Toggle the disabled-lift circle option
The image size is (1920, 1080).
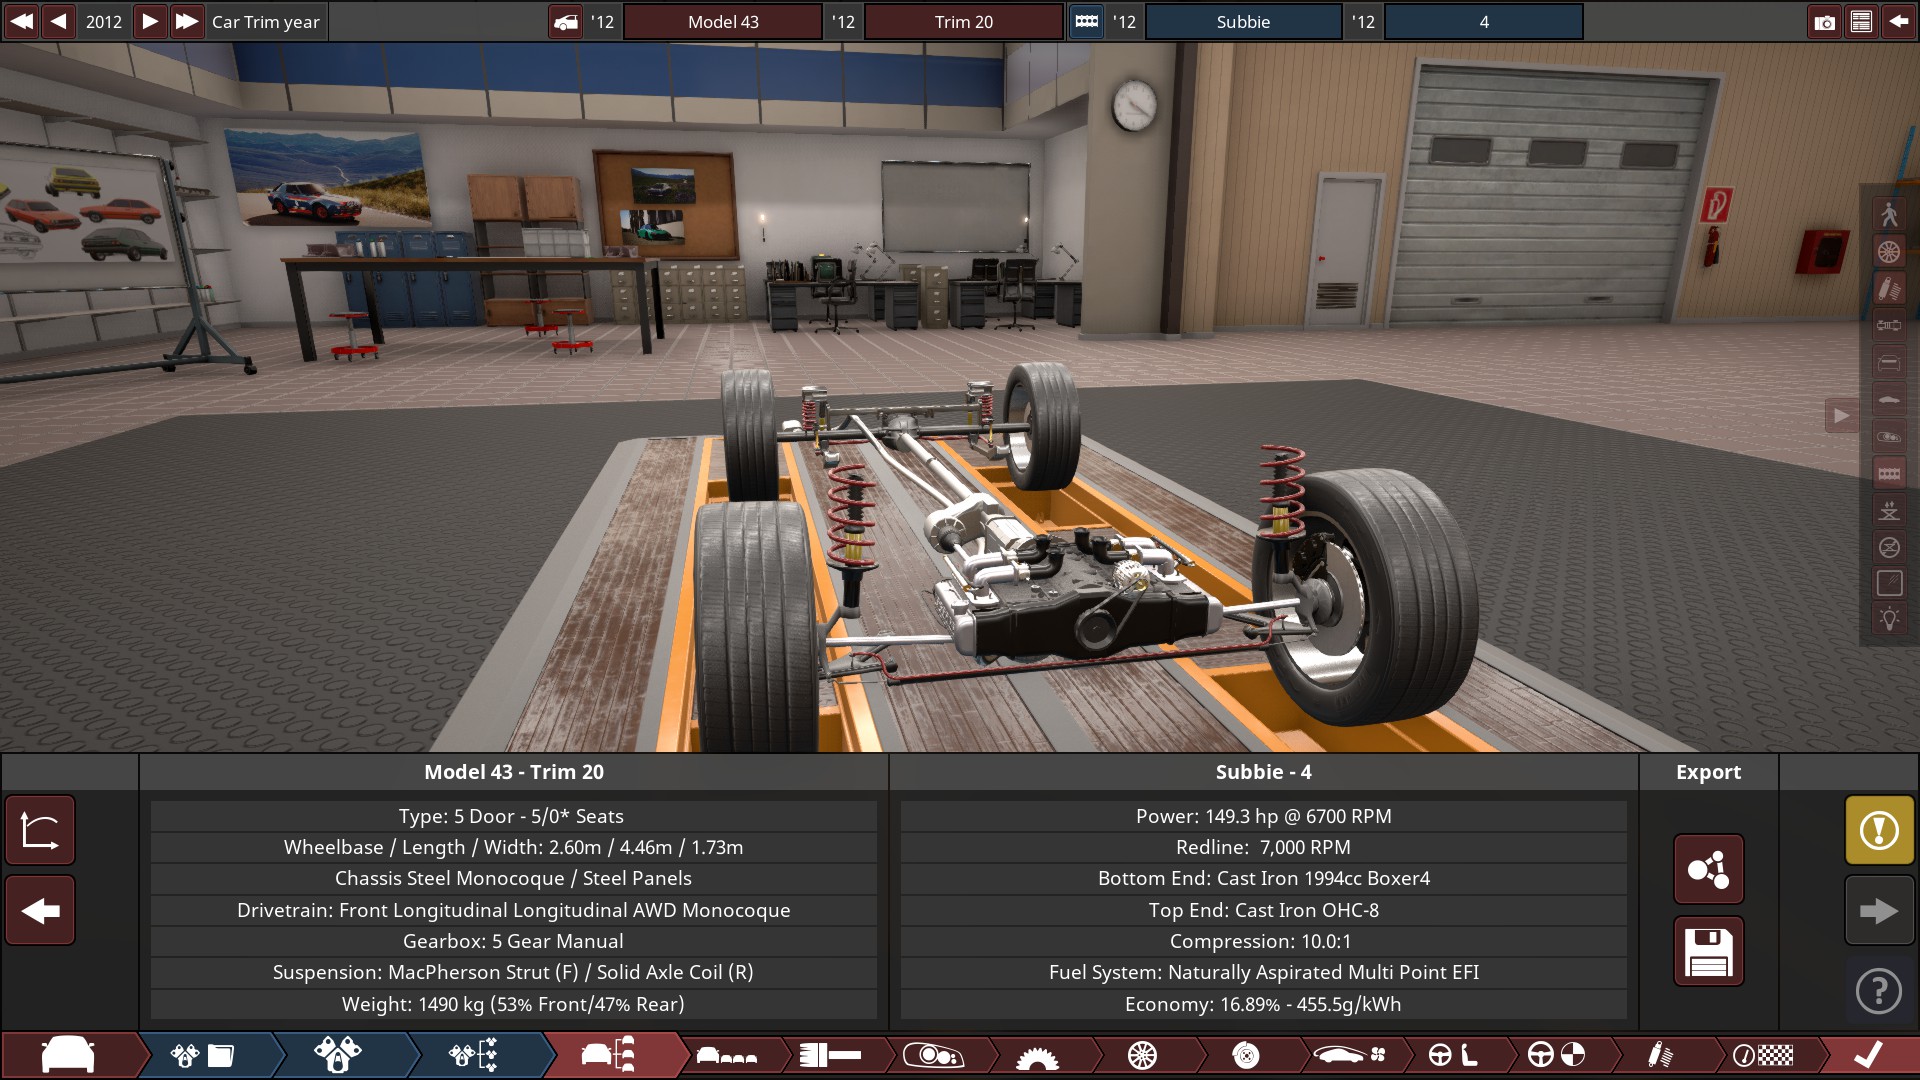click(x=1889, y=547)
